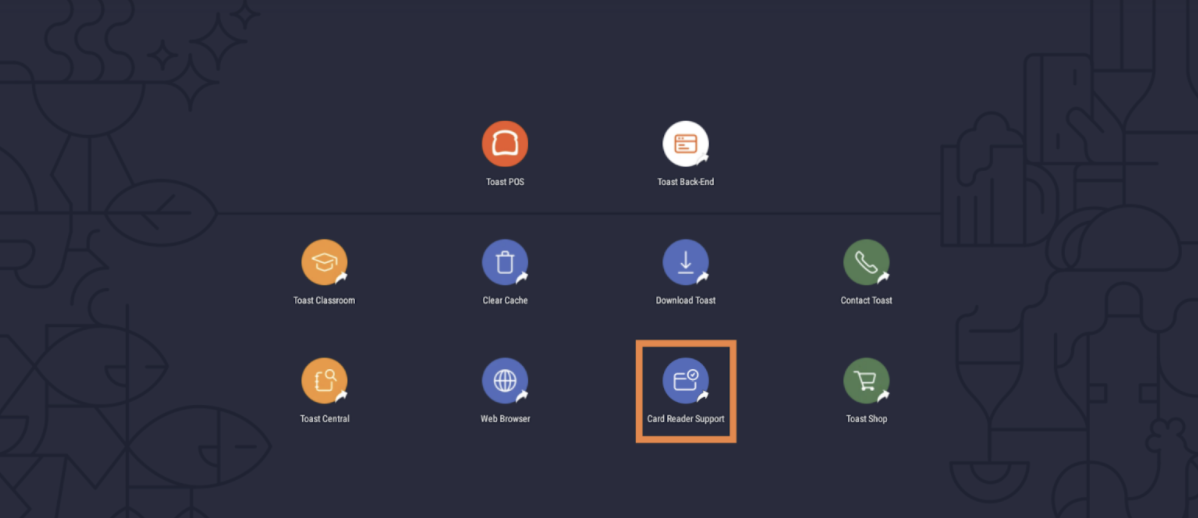Select the "Toast Central" text label
The height and width of the screenshot is (518, 1198).
coord(324,419)
